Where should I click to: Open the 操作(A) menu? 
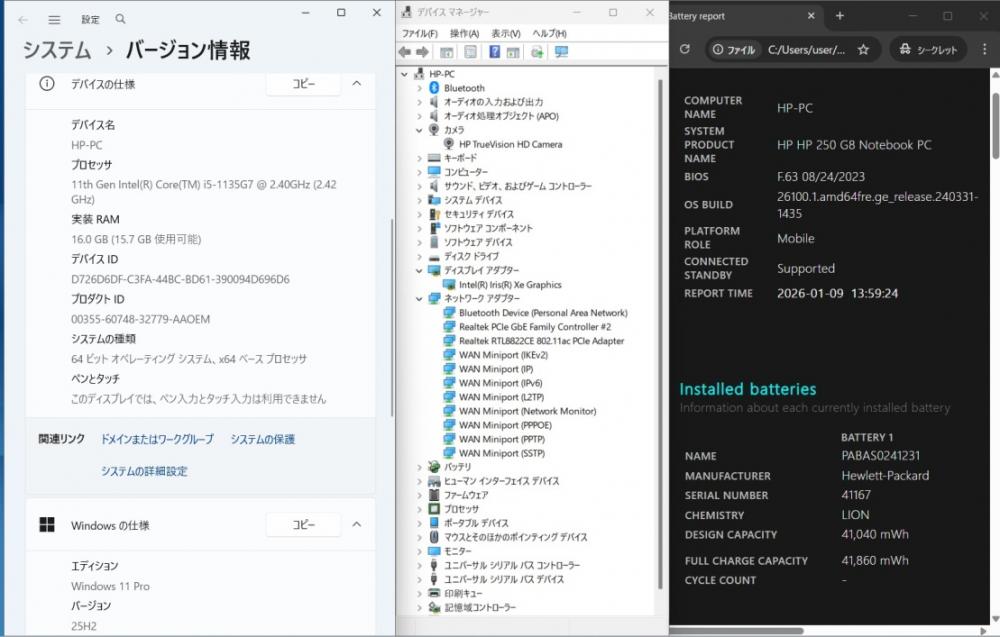(464, 33)
